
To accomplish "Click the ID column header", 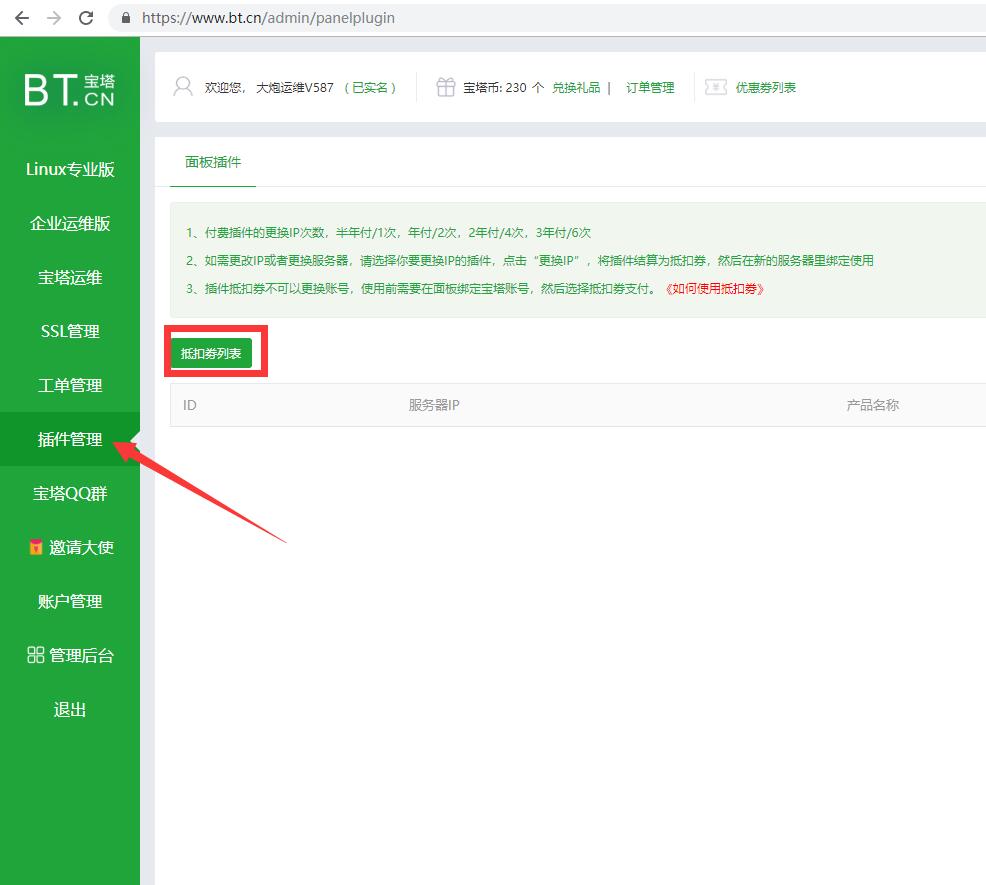I will tap(190, 405).
